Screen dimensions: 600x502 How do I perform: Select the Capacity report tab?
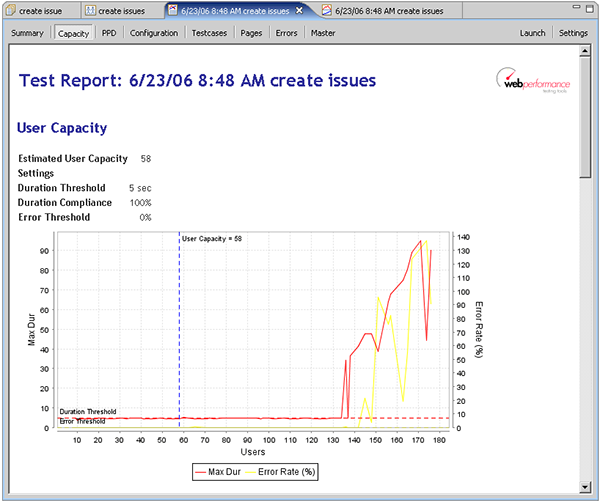point(73,33)
